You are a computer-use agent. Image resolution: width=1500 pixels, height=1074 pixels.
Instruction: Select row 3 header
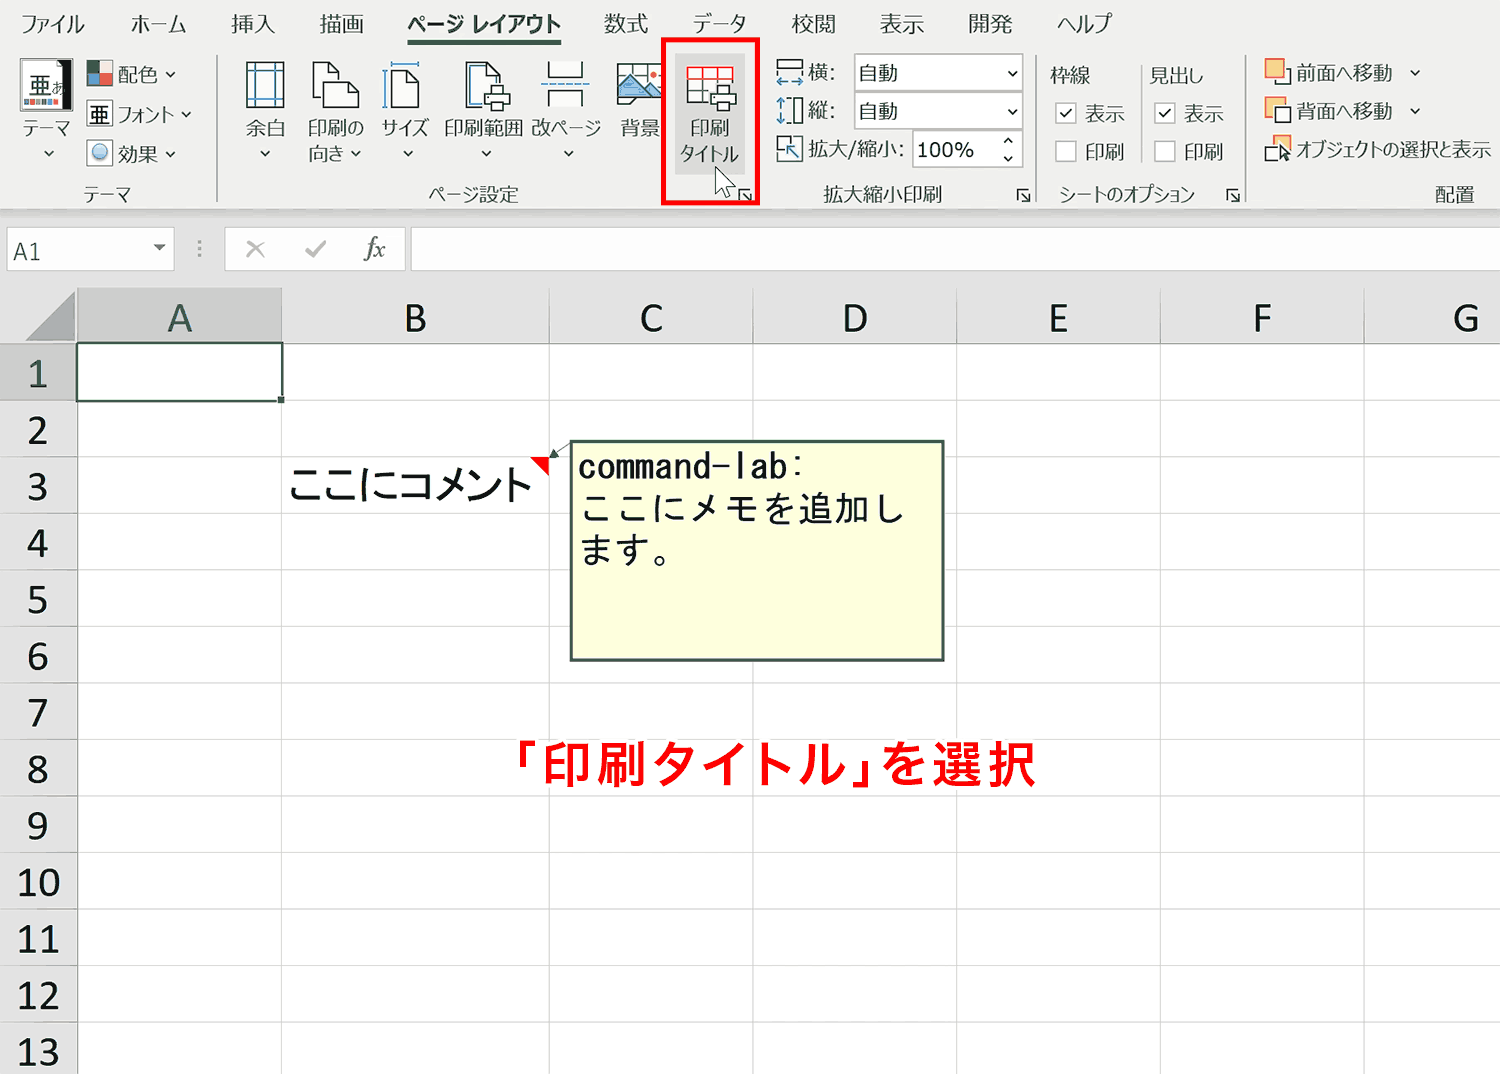(38, 486)
